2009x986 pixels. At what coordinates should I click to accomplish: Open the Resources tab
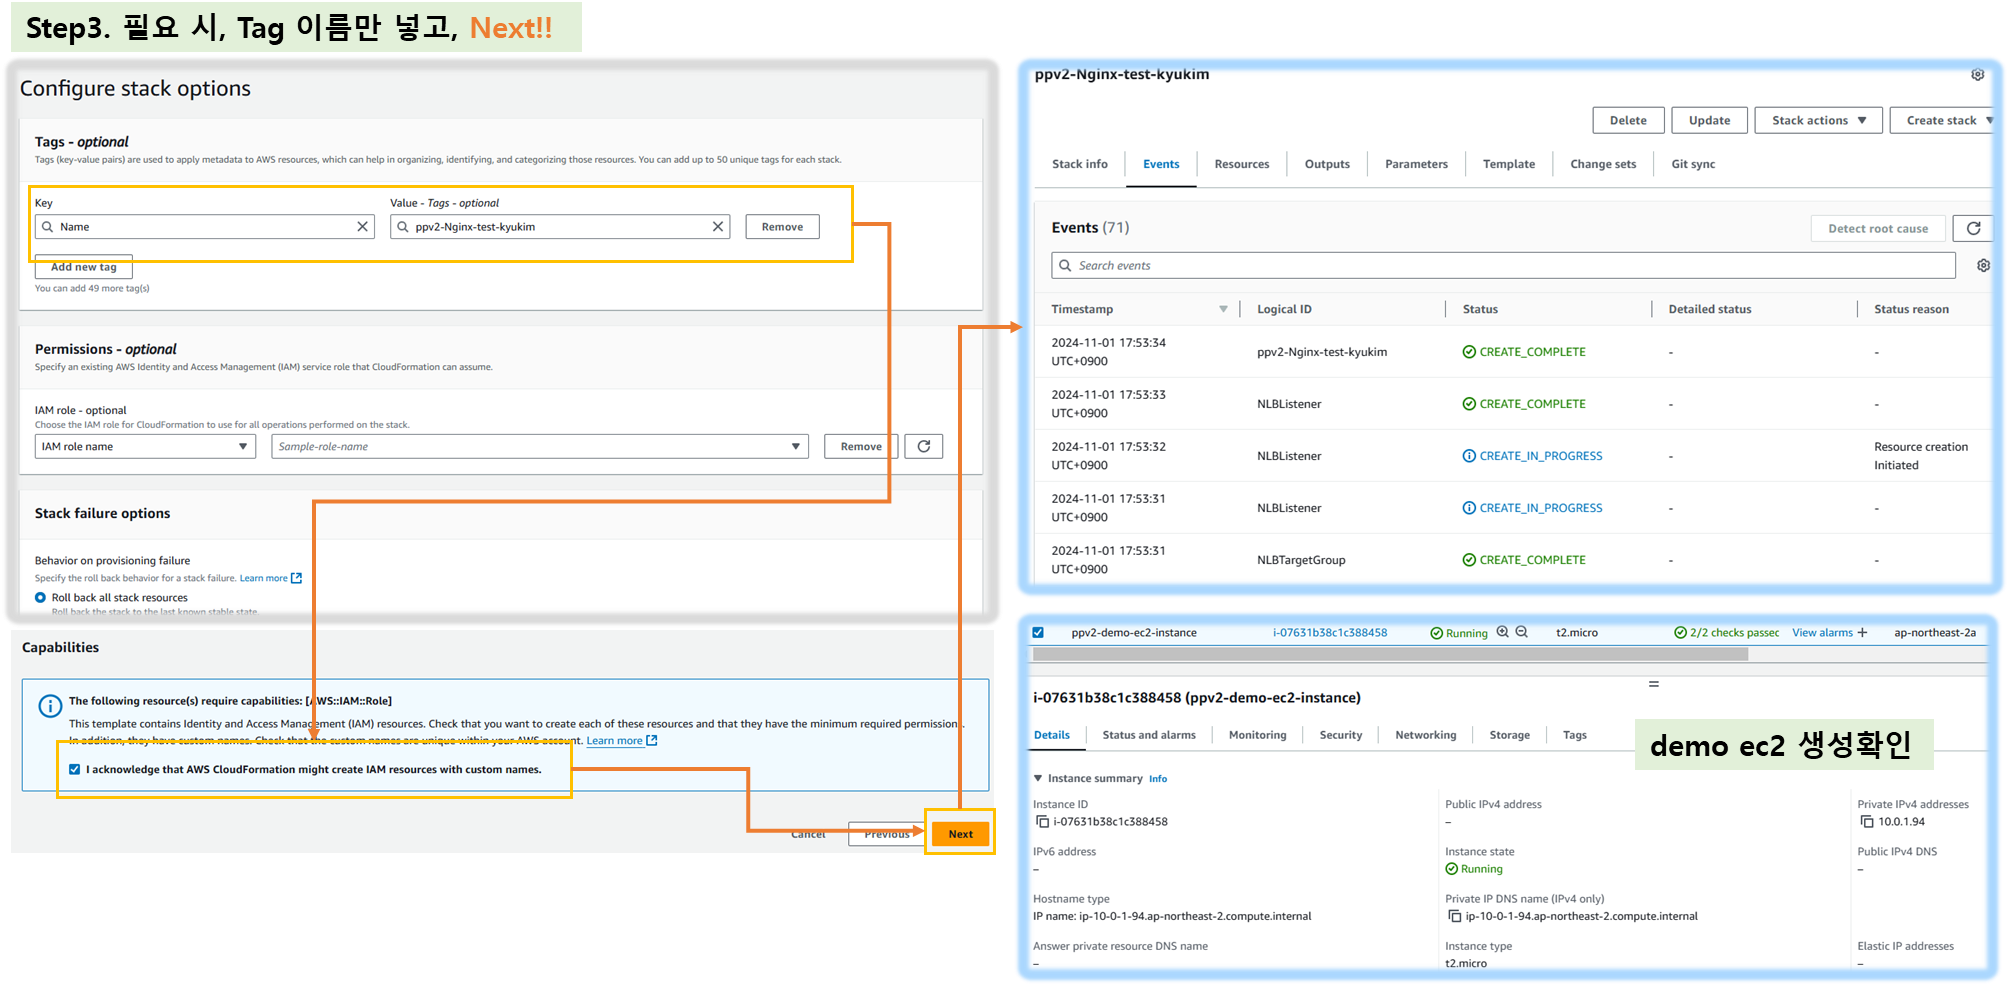(x=1241, y=164)
